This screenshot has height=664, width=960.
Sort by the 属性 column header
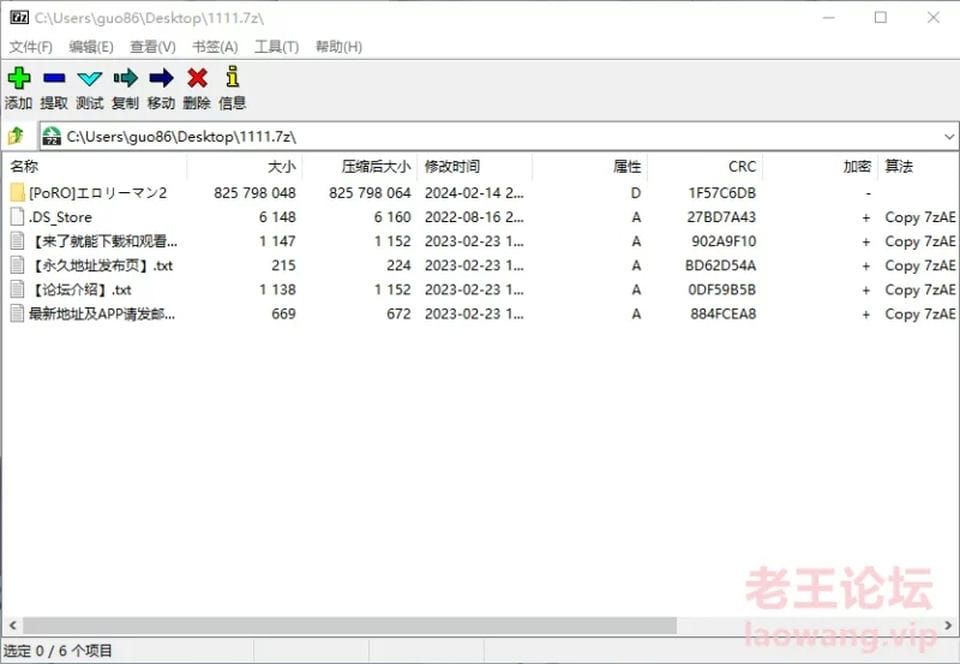click(x=590, y=166)
